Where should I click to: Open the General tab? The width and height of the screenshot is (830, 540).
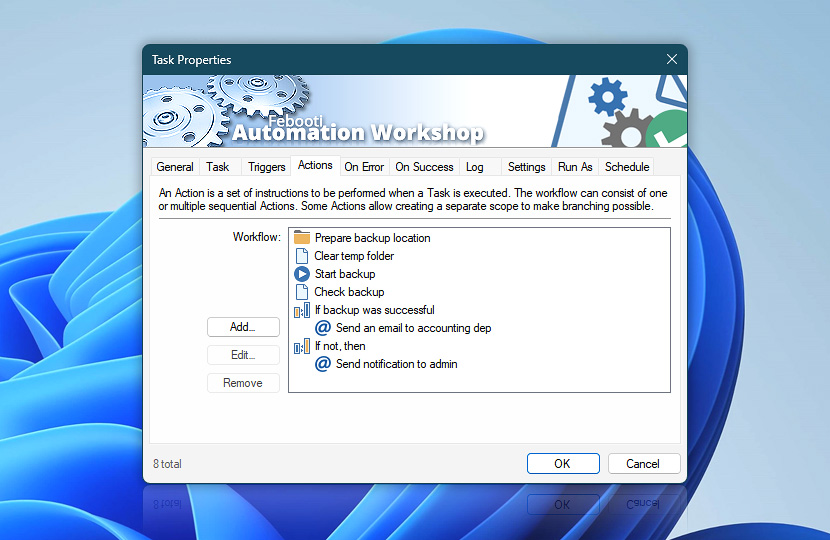point(175,167)
